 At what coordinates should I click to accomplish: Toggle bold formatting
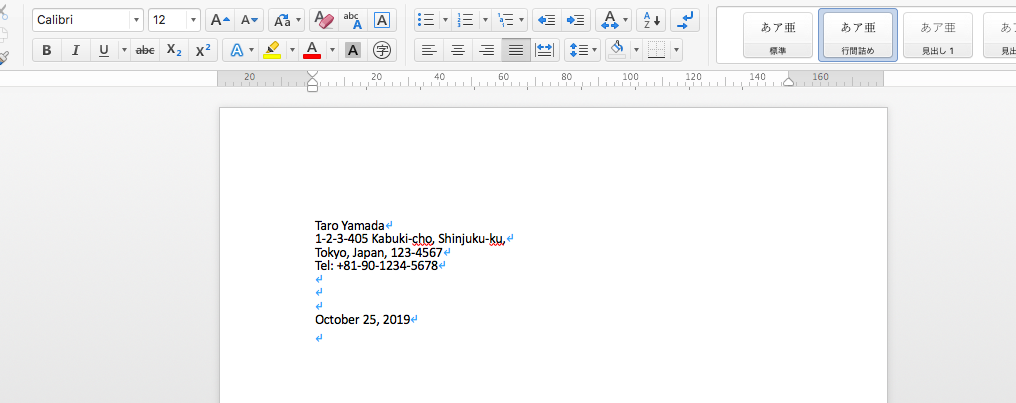(47, 50)
